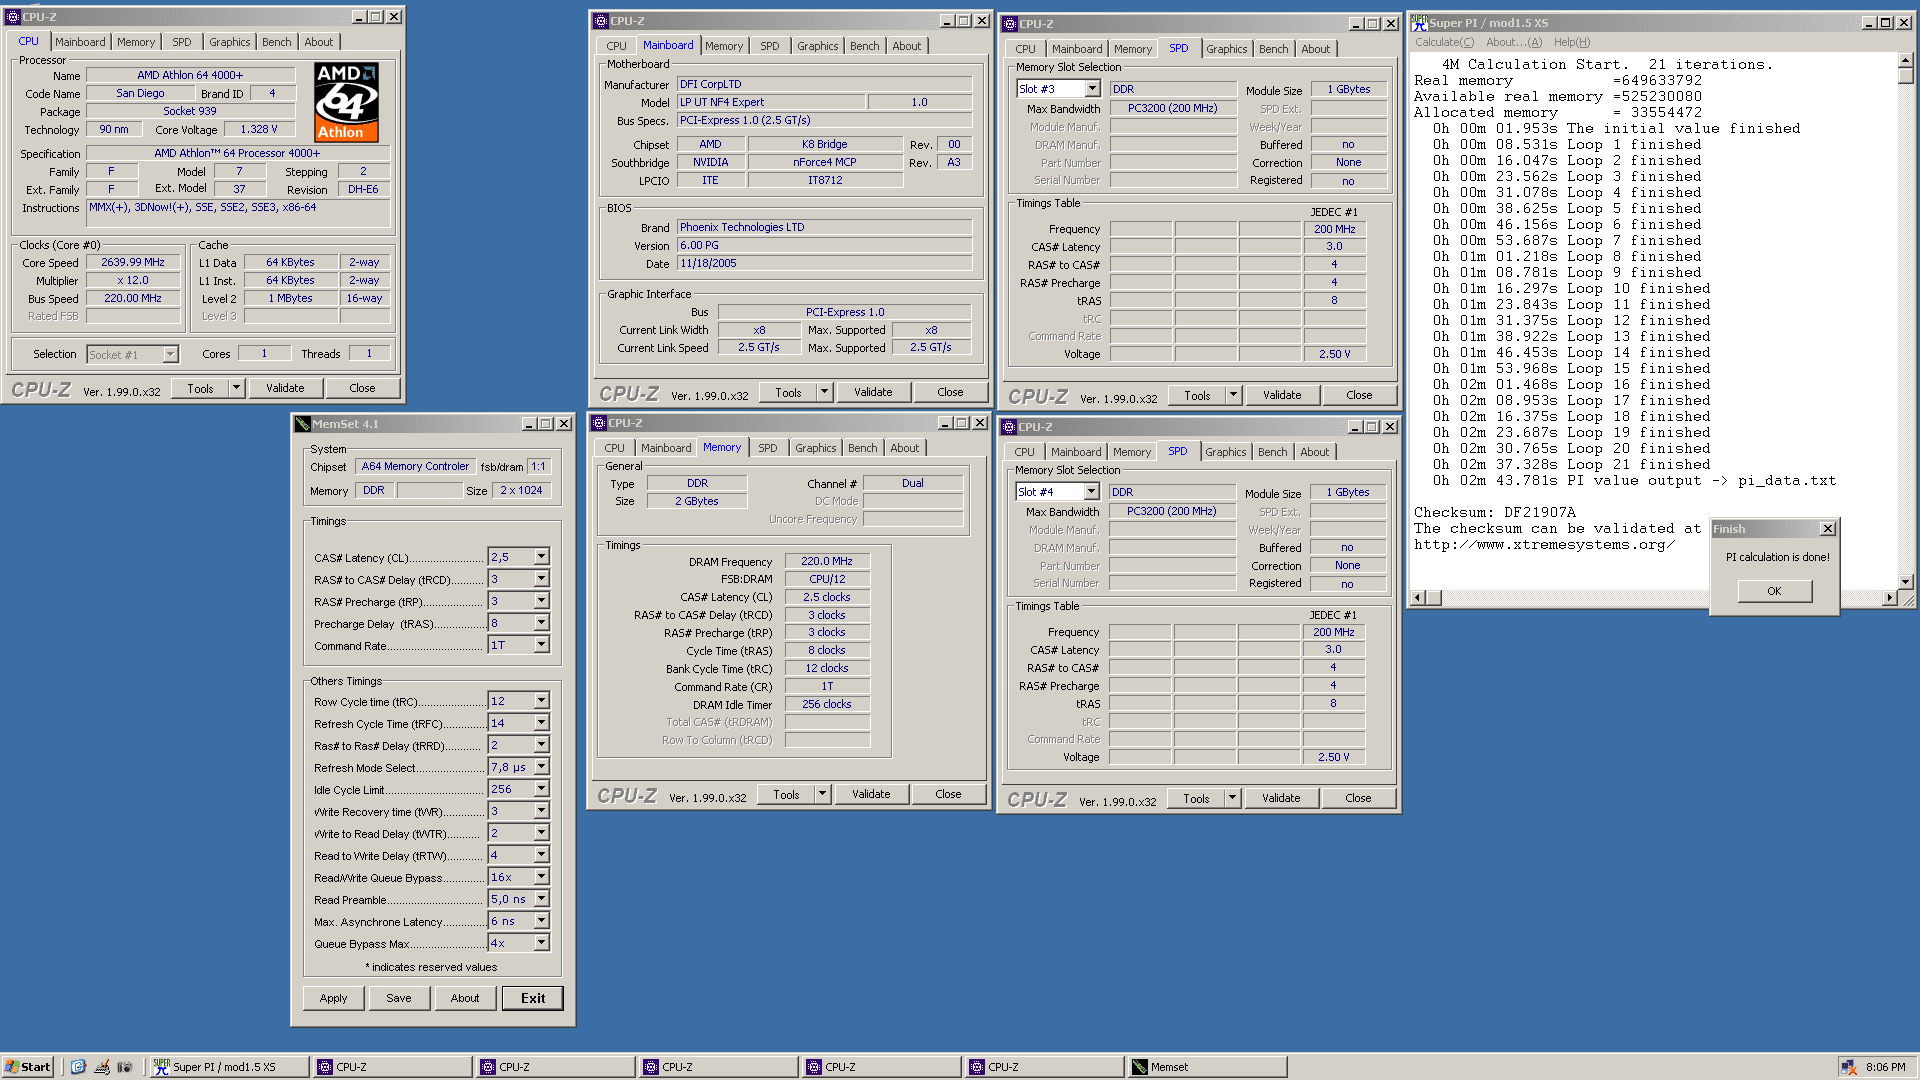Open Memory tab in CPU-Z Slot #4 window
The height and width of the screenshot is (1080, 1920).
(x=1132, y=452)
